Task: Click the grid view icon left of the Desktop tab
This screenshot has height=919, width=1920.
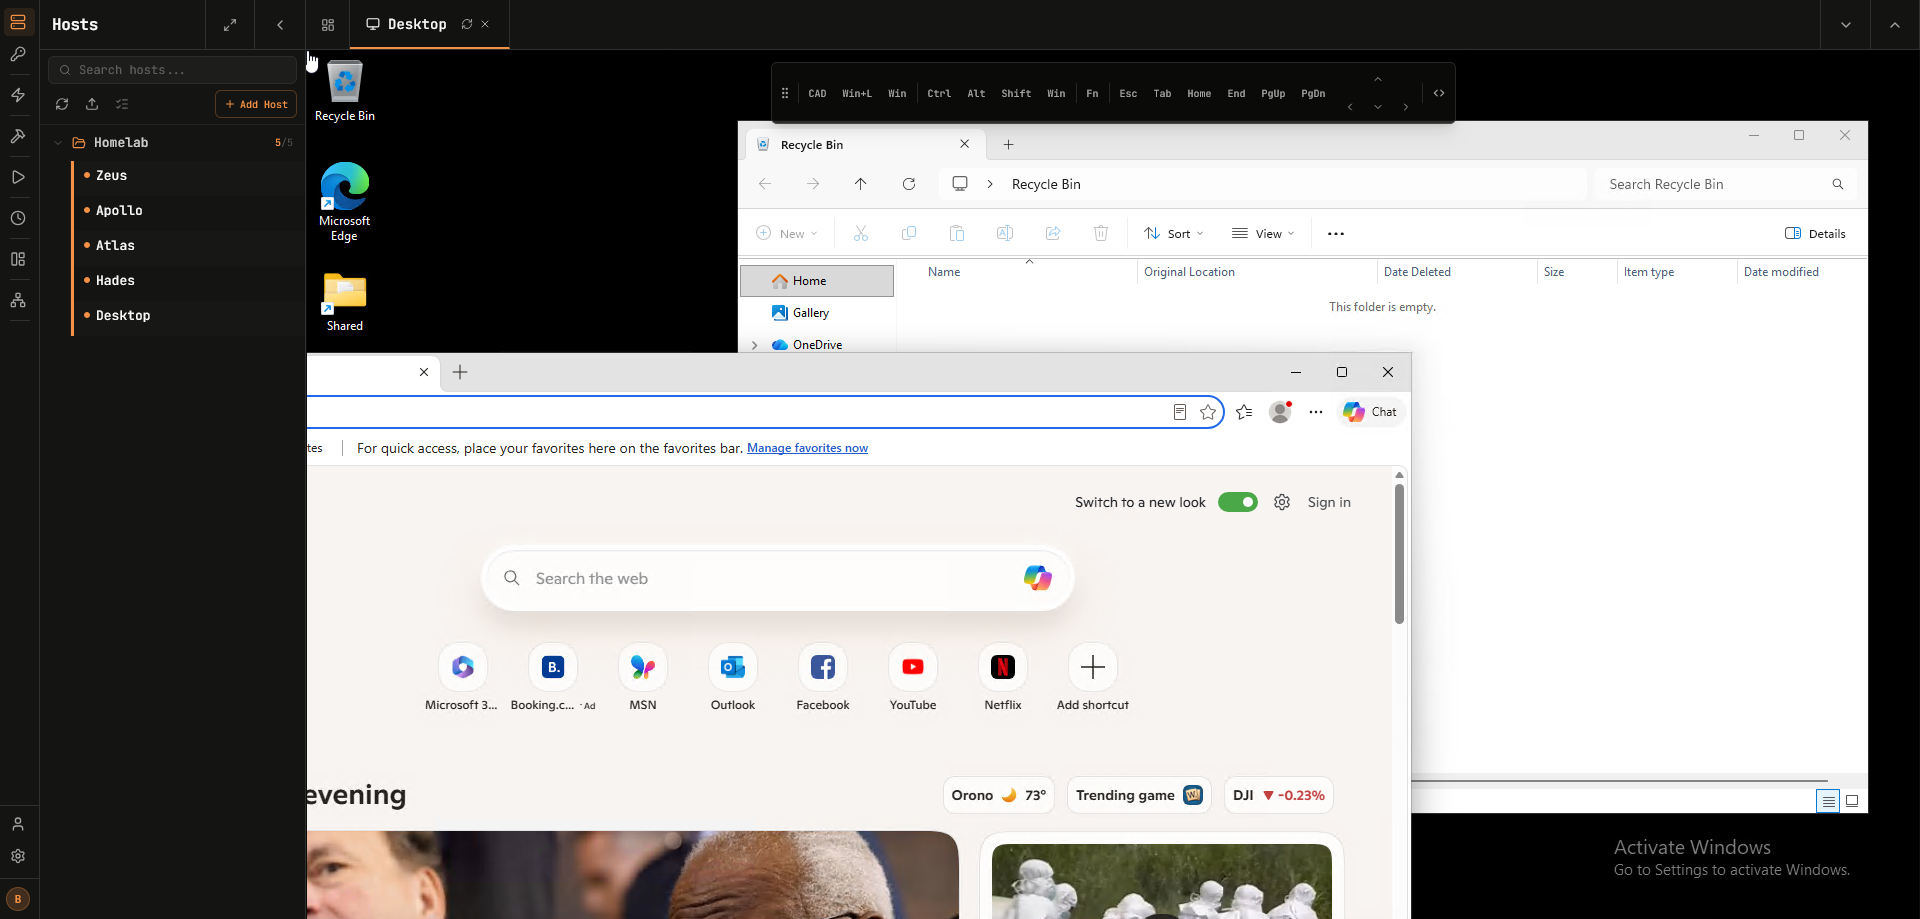Action: click(328, 24)
